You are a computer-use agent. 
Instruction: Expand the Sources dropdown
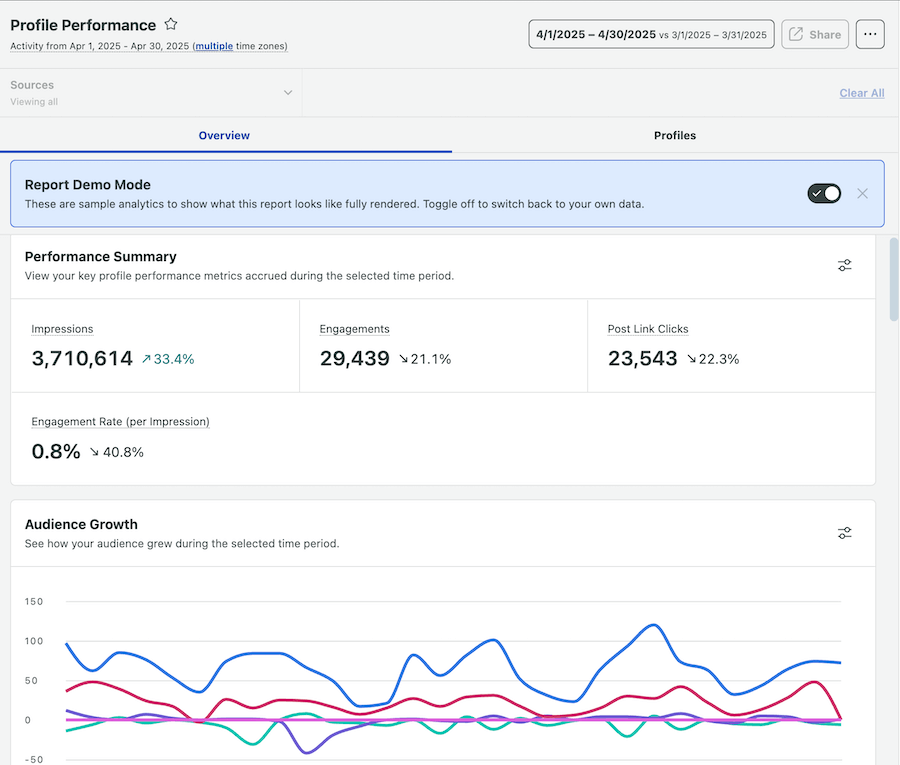(x=288, y=93)
